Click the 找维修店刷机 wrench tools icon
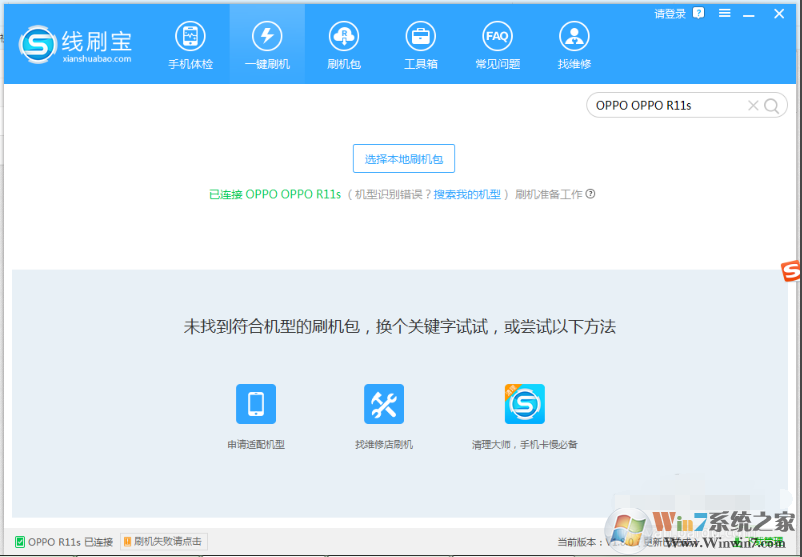 384,404
